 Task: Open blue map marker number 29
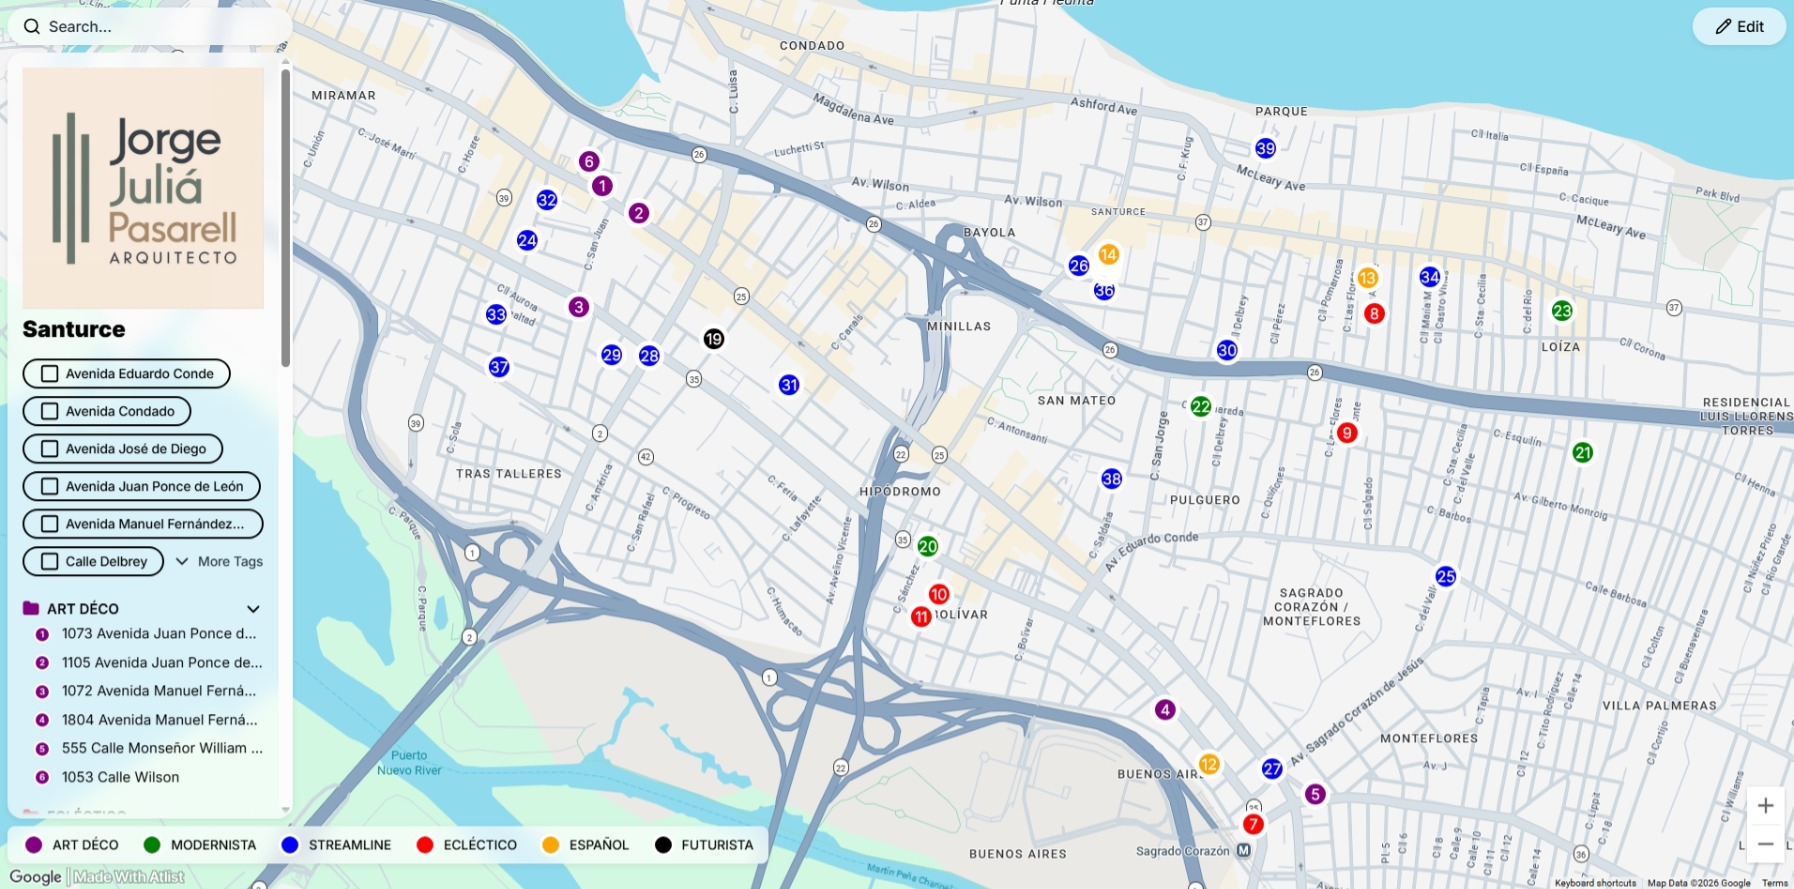tap(612, 355)
